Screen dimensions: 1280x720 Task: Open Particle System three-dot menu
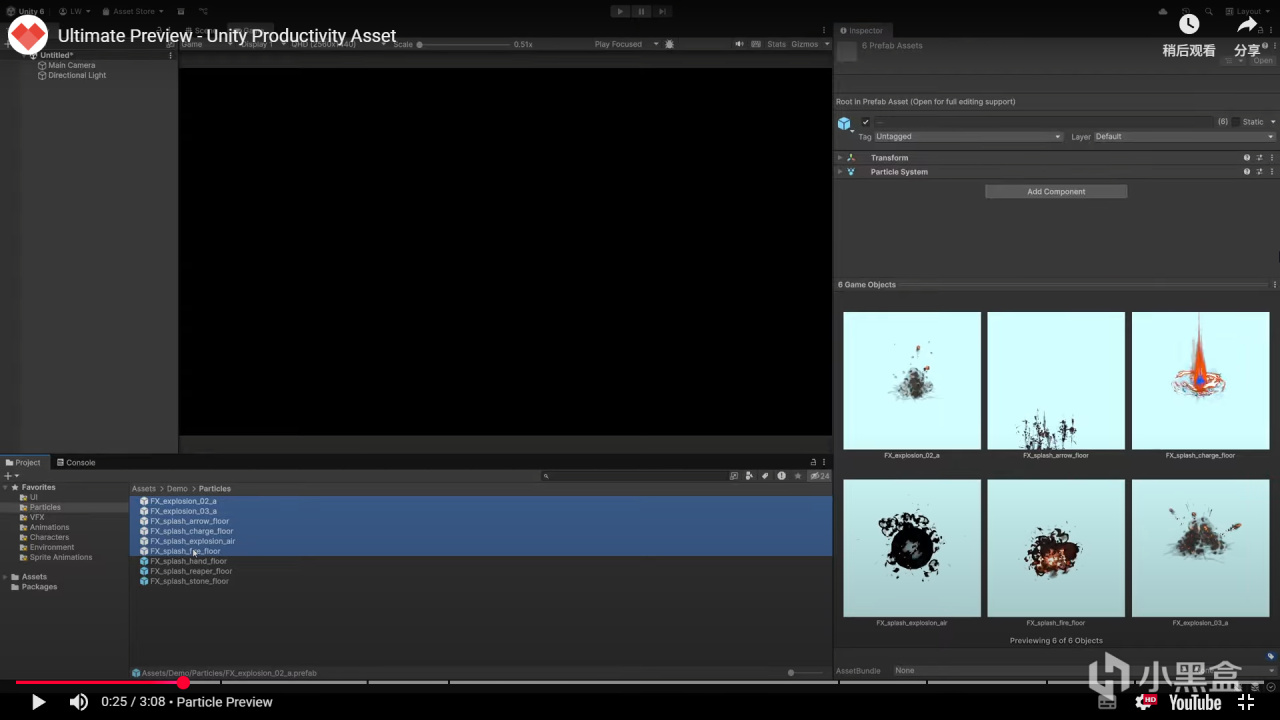[x=1272, y=172]
